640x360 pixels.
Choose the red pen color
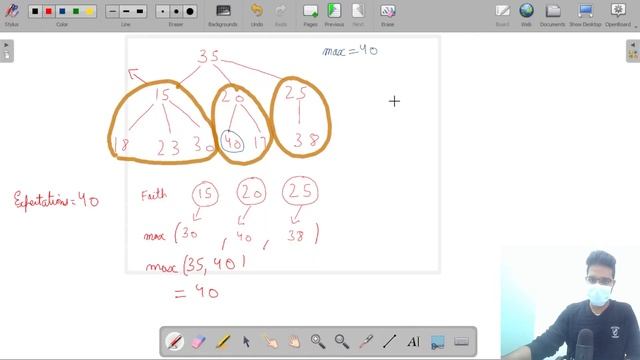(x=49, y=11)
